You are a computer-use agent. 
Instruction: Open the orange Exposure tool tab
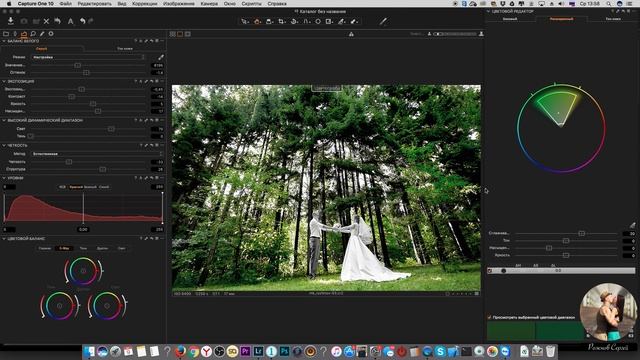point(24,34)
